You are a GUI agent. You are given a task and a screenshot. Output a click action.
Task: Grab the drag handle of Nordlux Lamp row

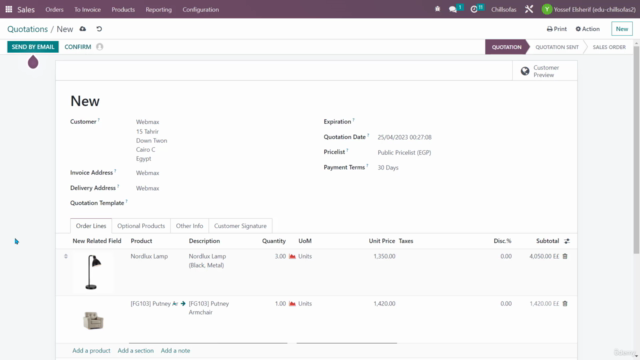pos(66,256)
